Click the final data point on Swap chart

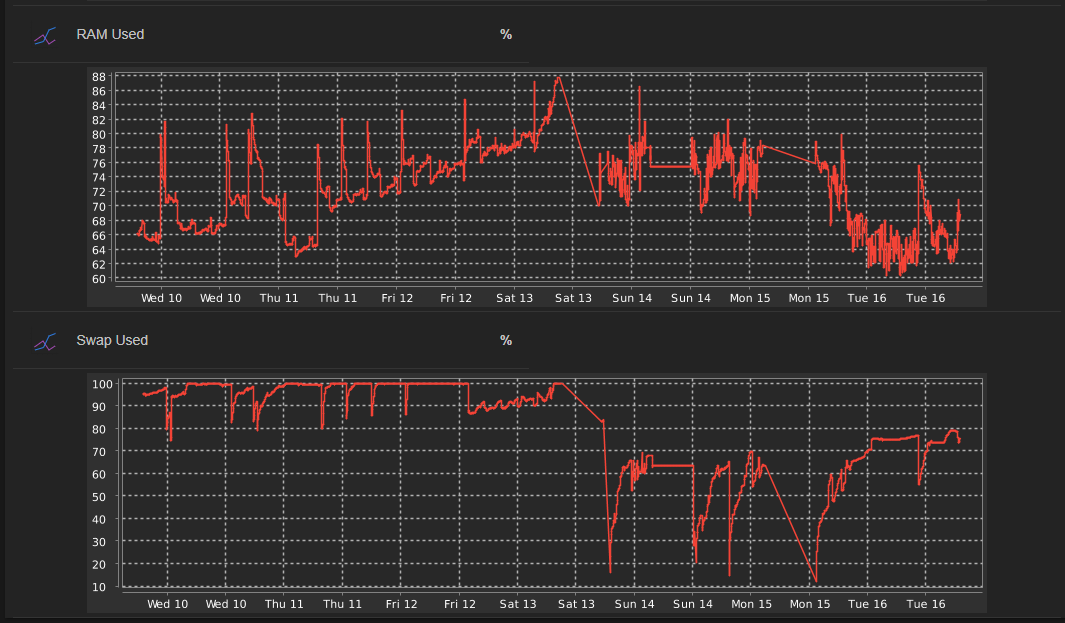tap(959, 441)
